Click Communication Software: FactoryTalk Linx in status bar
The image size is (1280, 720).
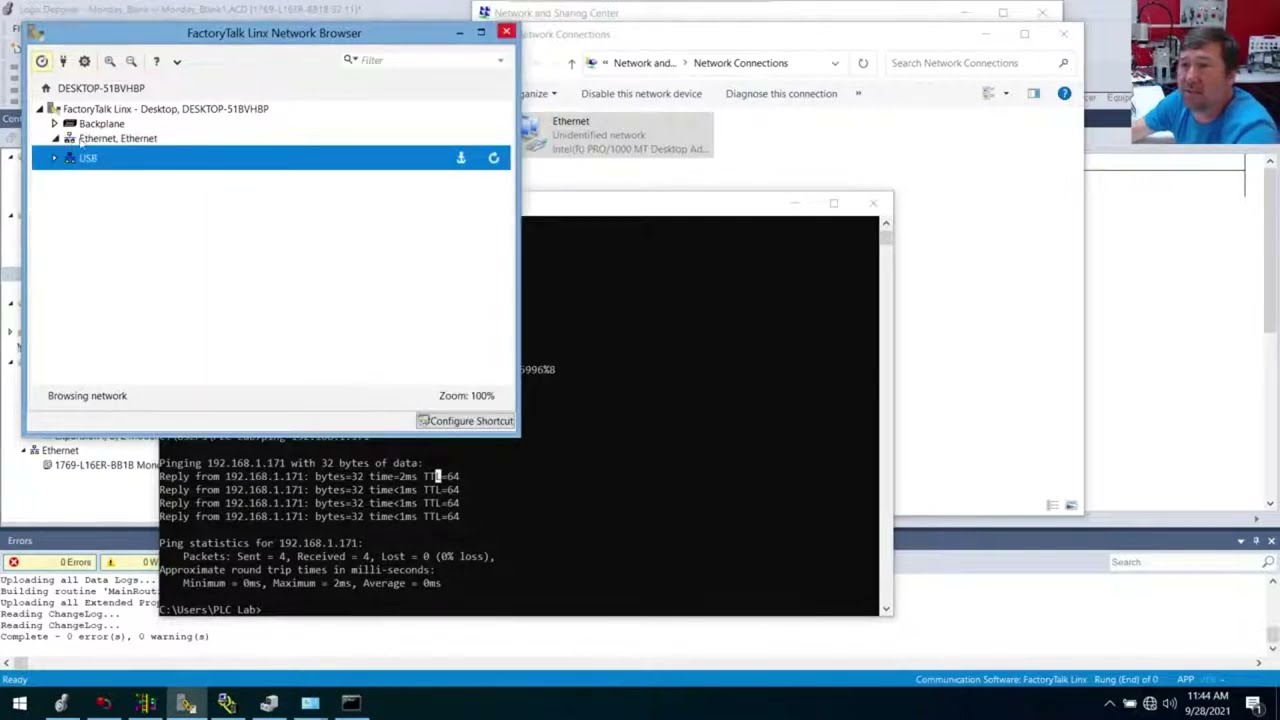[1001, 680]
